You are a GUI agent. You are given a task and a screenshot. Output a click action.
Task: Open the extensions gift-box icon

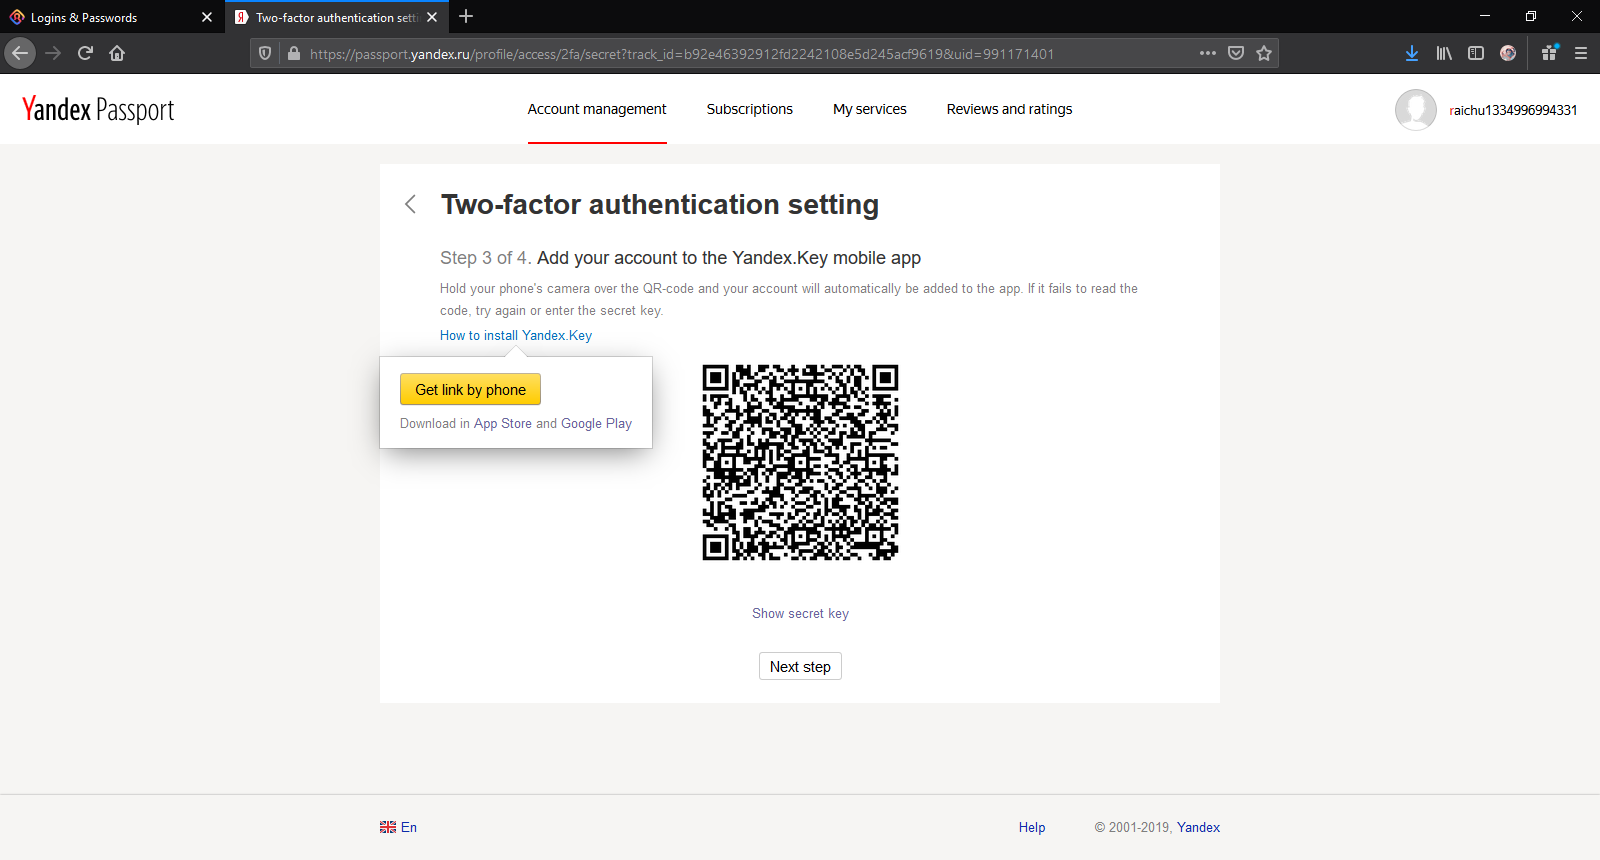coord(1549,53)
